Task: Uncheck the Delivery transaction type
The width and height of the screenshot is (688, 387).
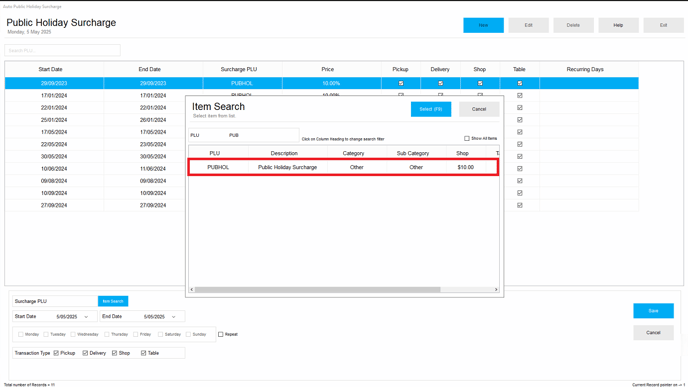Action: tap(85, 353)
